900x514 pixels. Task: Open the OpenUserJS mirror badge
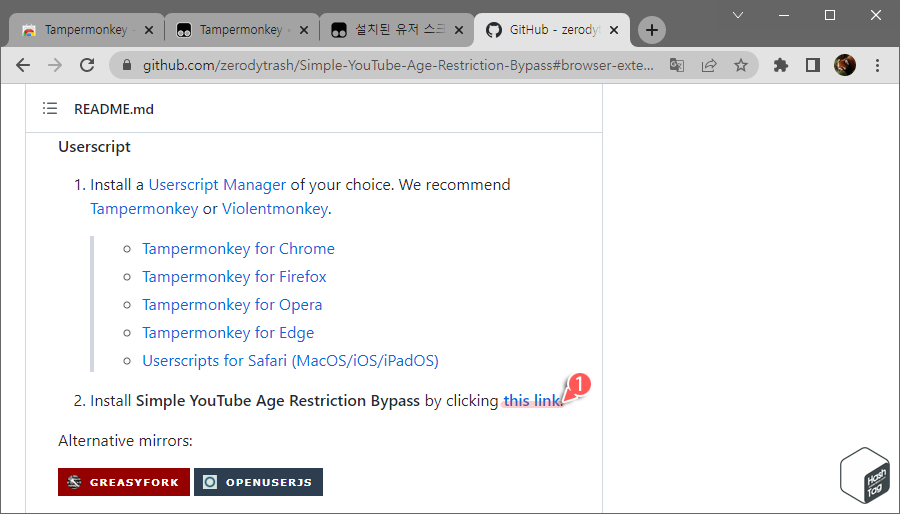(258, 482)
